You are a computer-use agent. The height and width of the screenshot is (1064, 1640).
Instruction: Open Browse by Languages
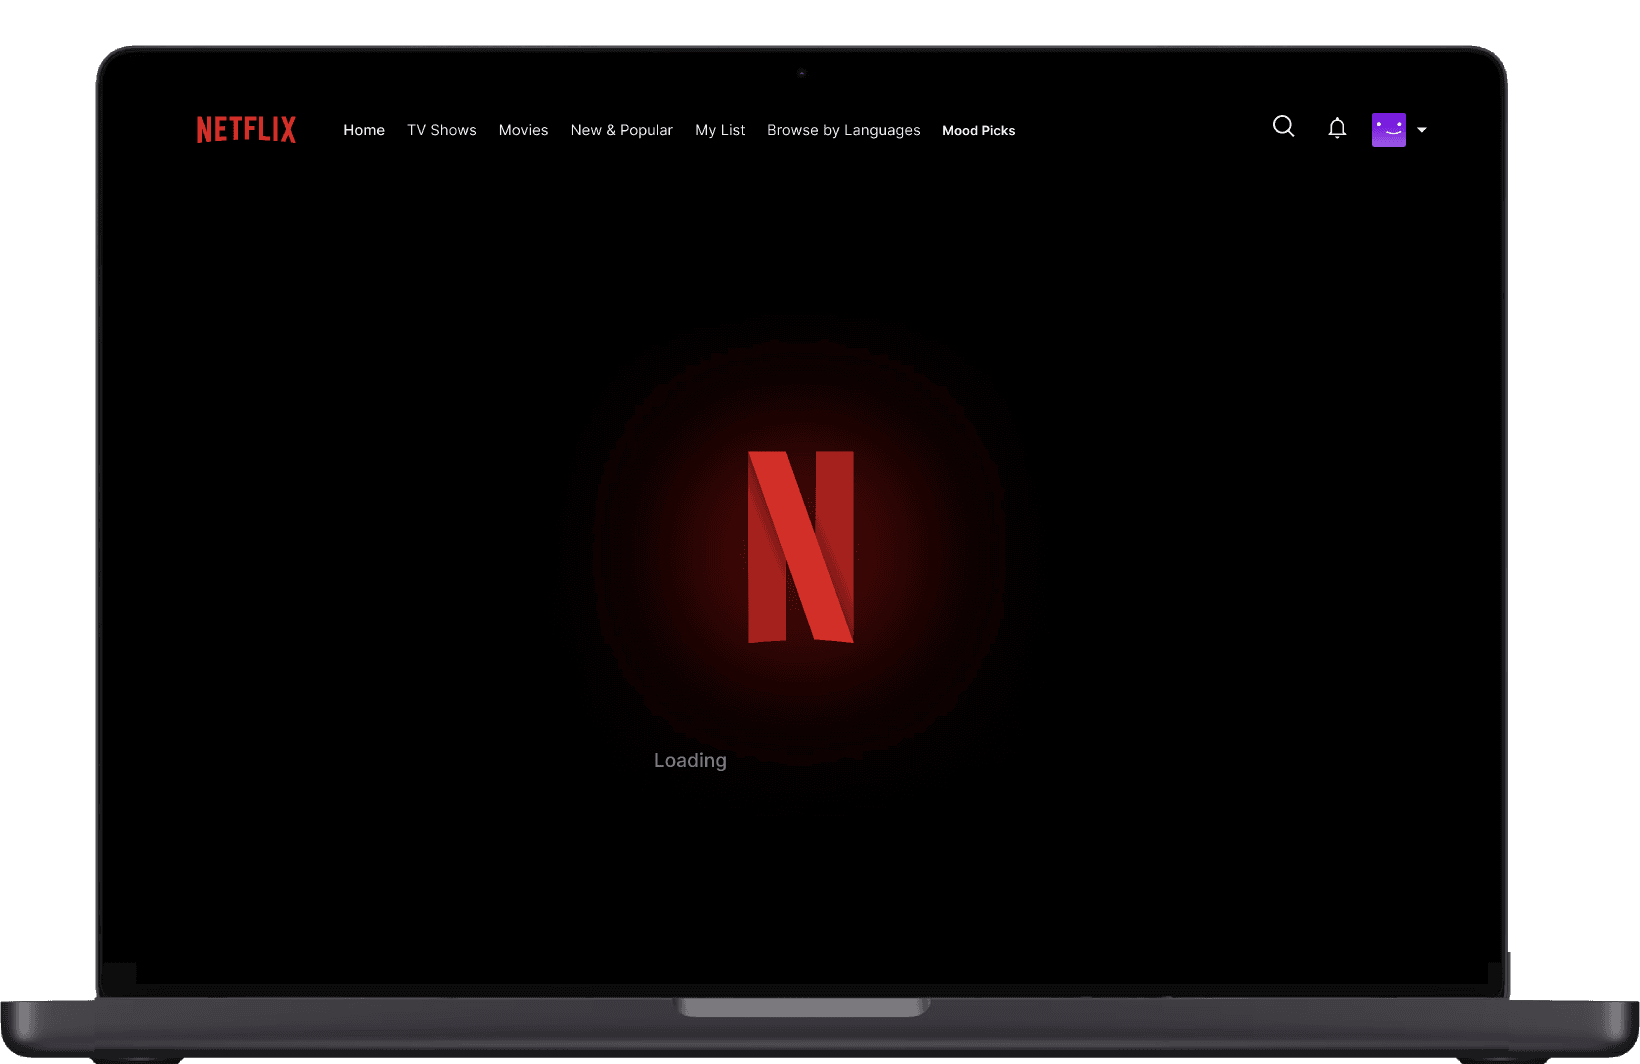[844, 130]
